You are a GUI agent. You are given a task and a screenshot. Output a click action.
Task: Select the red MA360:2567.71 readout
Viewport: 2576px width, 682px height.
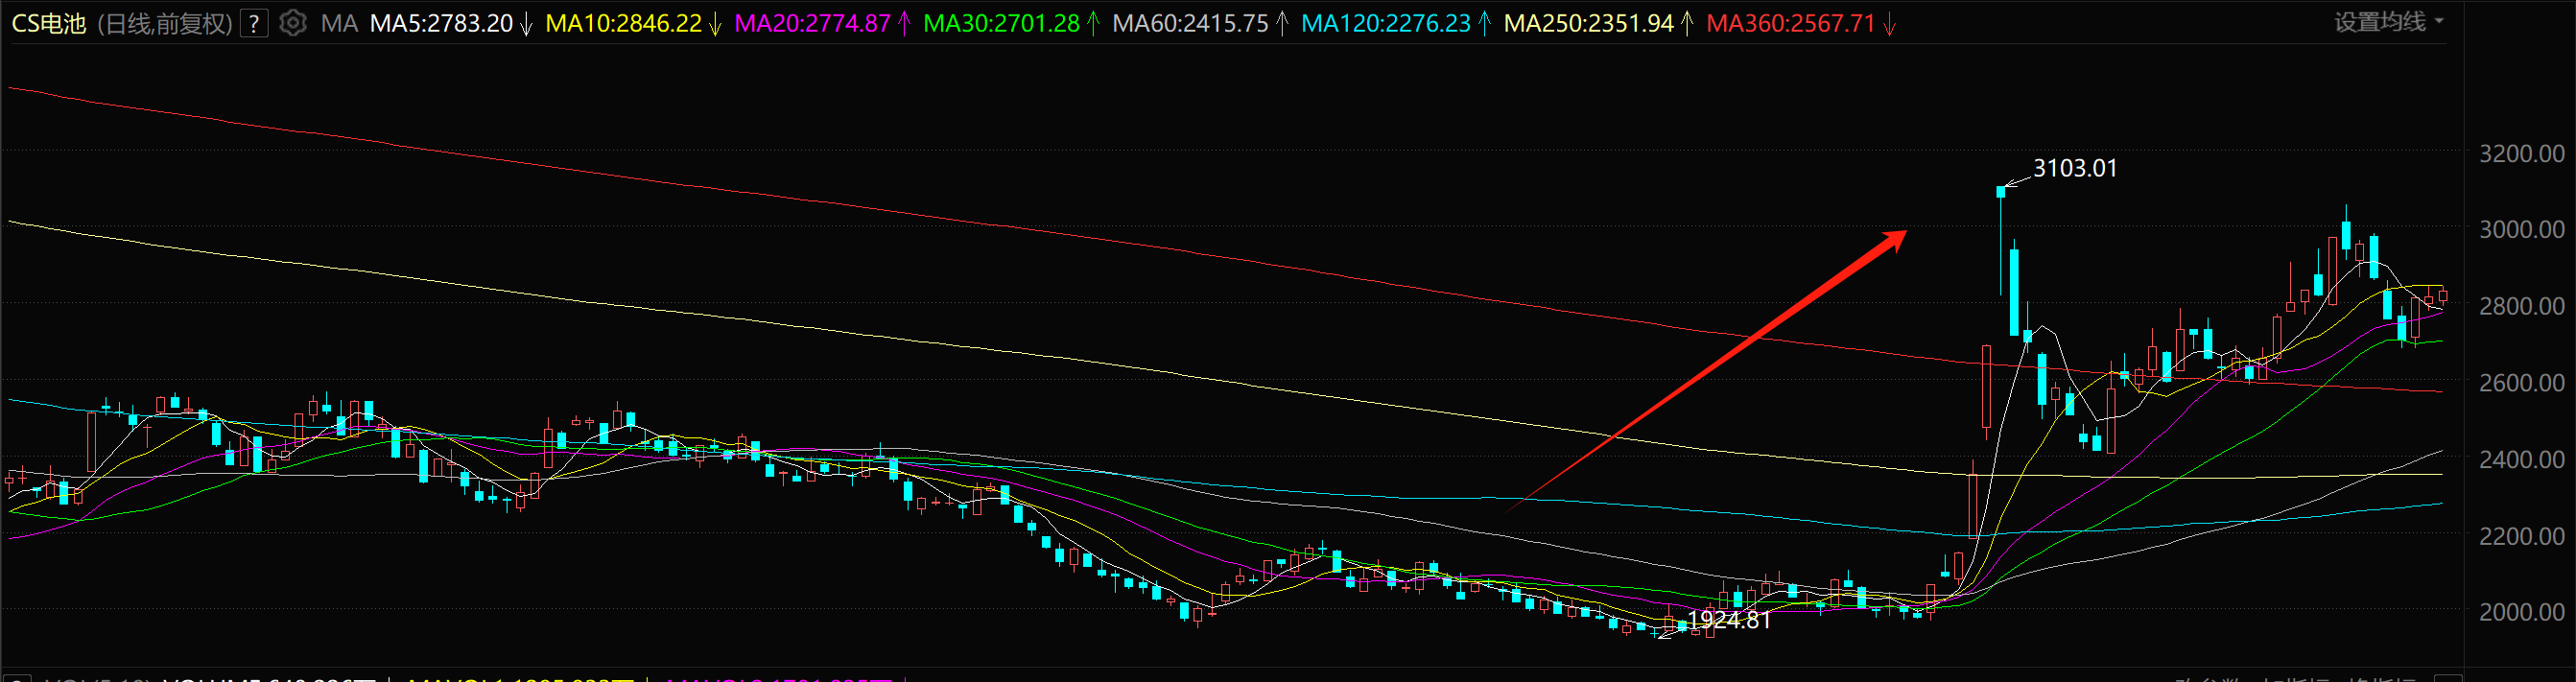(x=1791, y=23)
